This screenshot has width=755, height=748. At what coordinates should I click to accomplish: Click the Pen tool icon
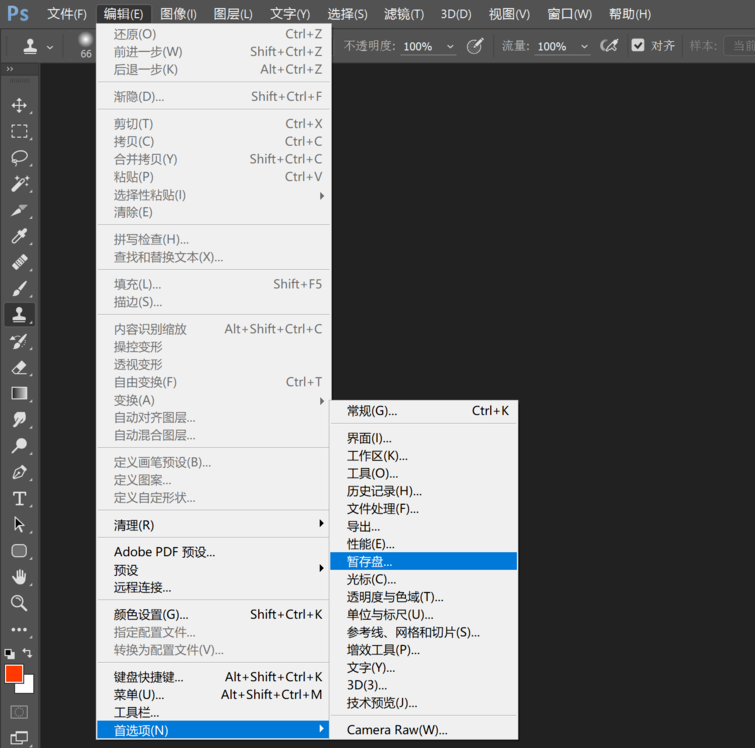coord(19,472)
